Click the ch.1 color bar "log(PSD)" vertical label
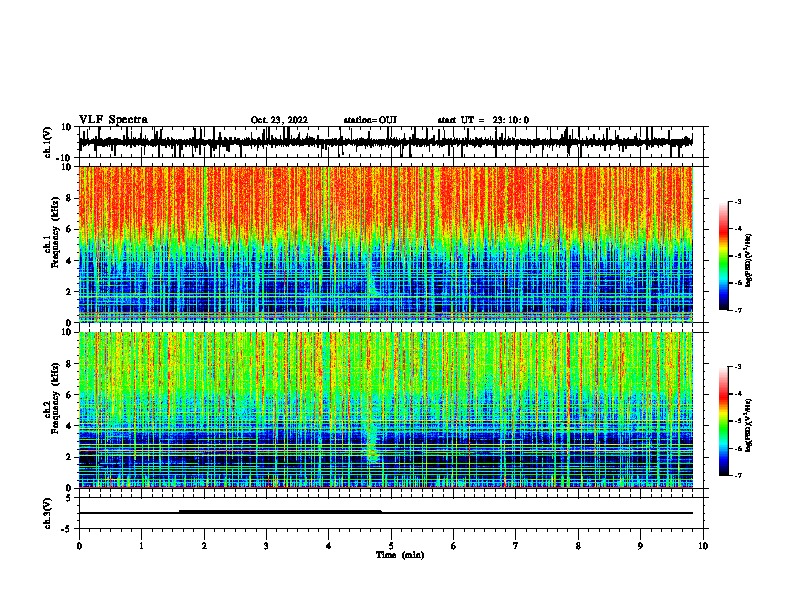The image size is (792, 612). (x=749, y=260)
